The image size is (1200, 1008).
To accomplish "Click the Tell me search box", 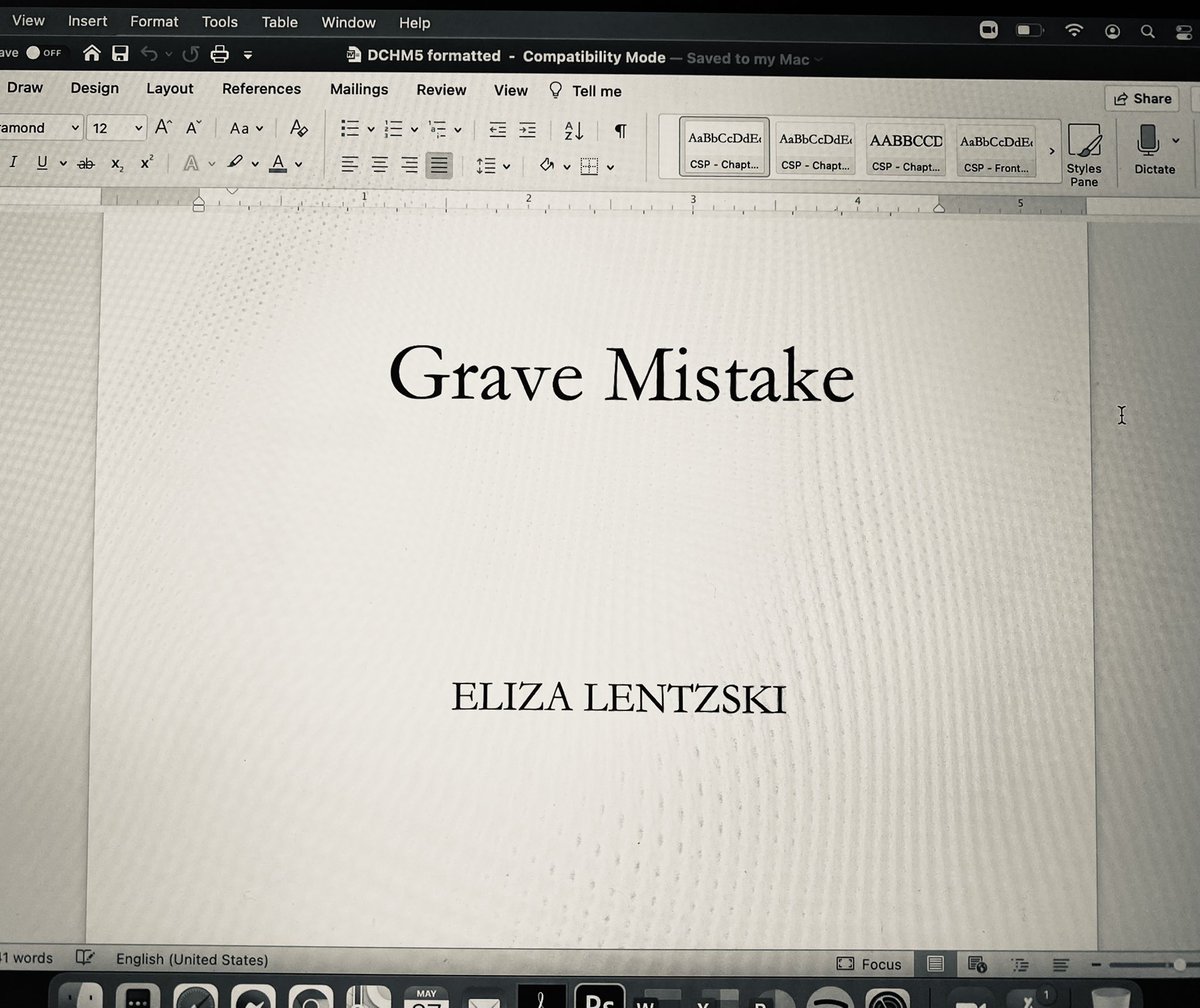I will (x=586, y=91).
